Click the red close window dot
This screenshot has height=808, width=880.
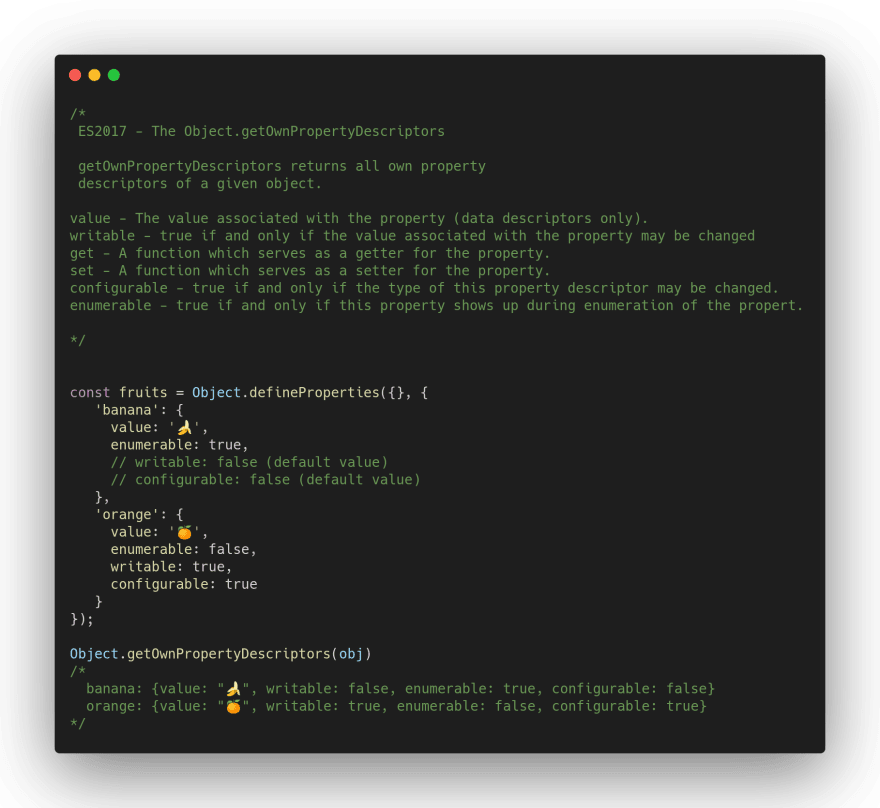[75, 75]
